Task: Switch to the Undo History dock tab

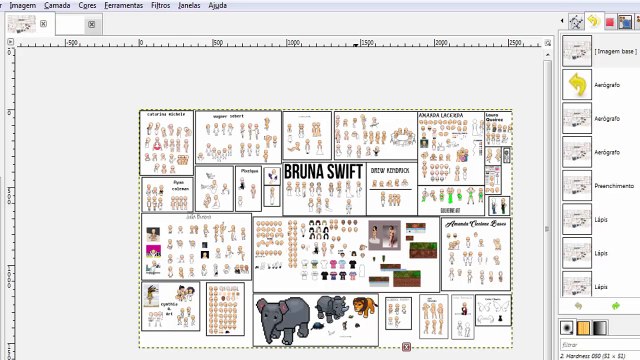Action: pyautogui.click(x=593, y=21)
